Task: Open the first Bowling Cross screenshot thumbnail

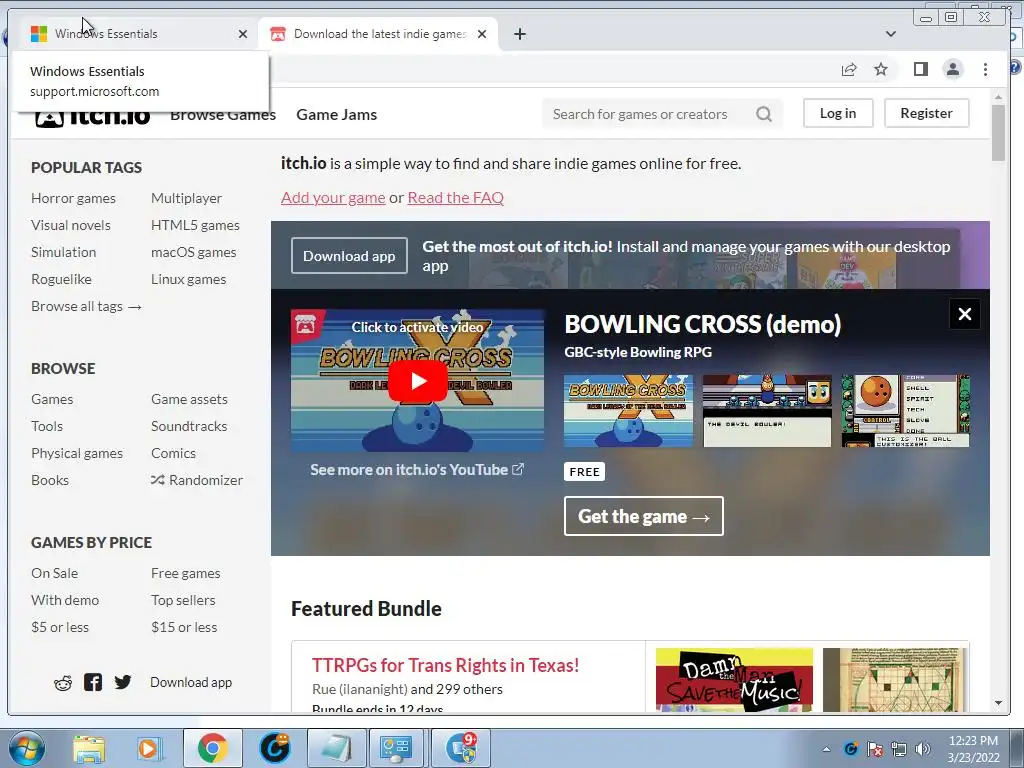Action: (628, 411)
